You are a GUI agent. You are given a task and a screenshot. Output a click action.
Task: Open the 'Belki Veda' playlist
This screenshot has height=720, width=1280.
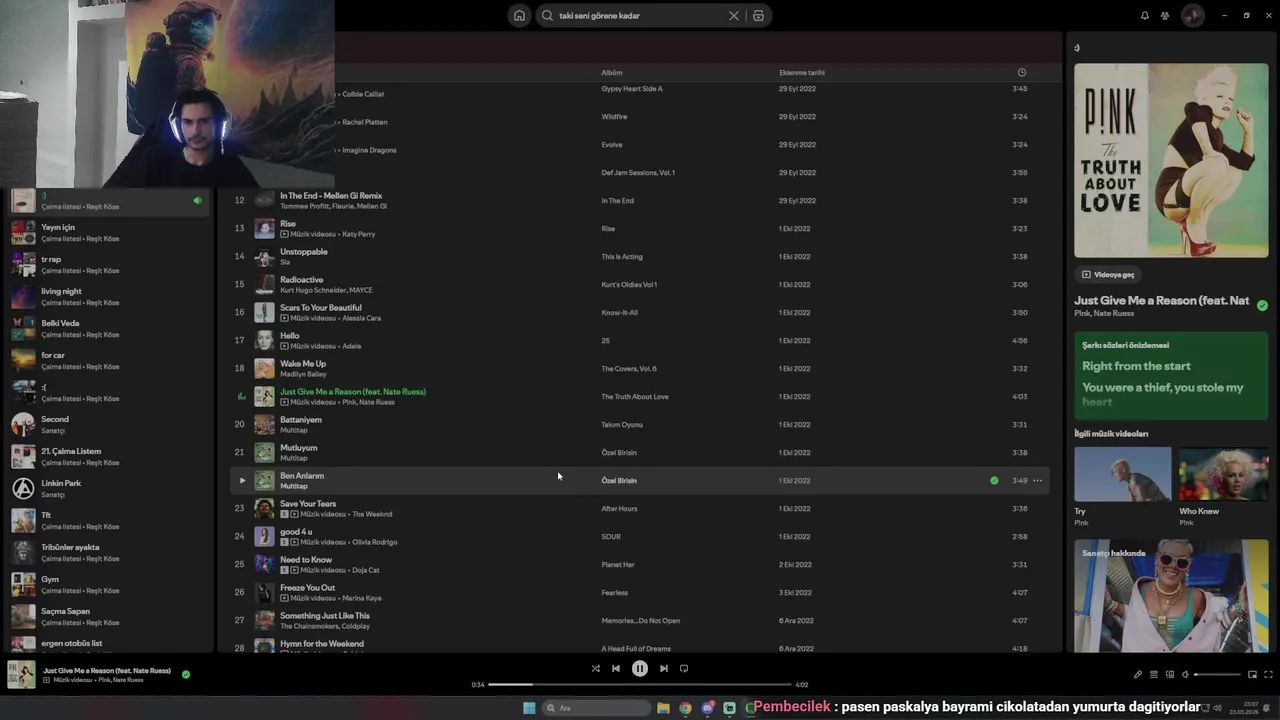pyautogui.click(x=110, y=328)
